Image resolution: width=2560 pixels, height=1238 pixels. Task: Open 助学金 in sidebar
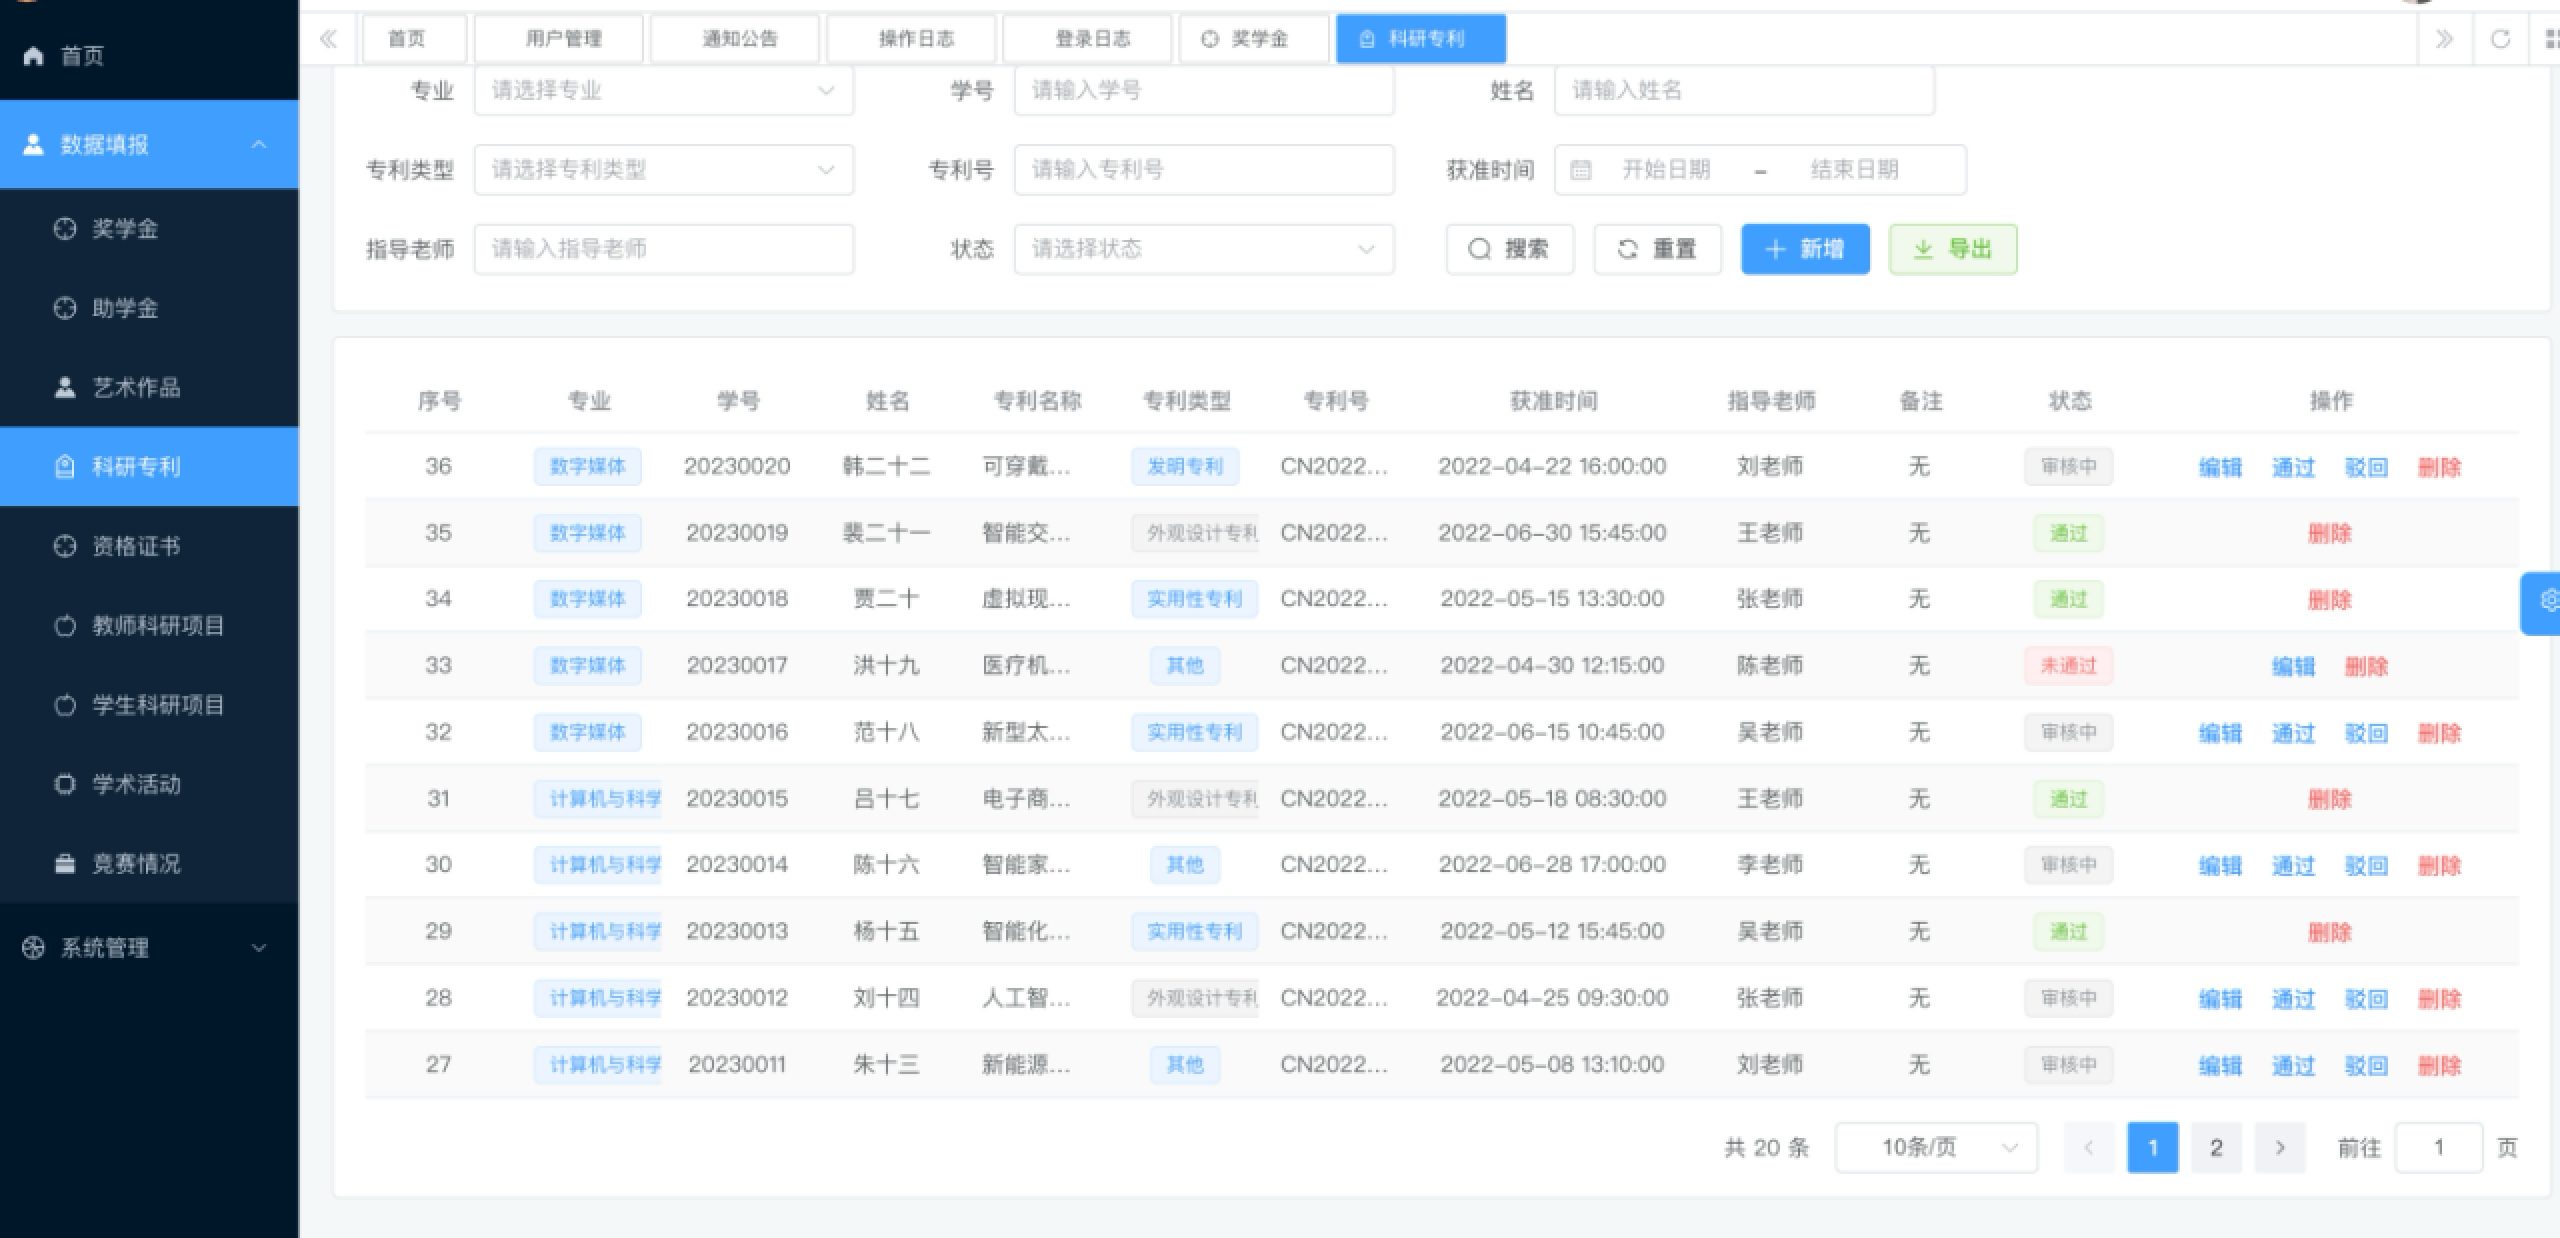[150, 308]
